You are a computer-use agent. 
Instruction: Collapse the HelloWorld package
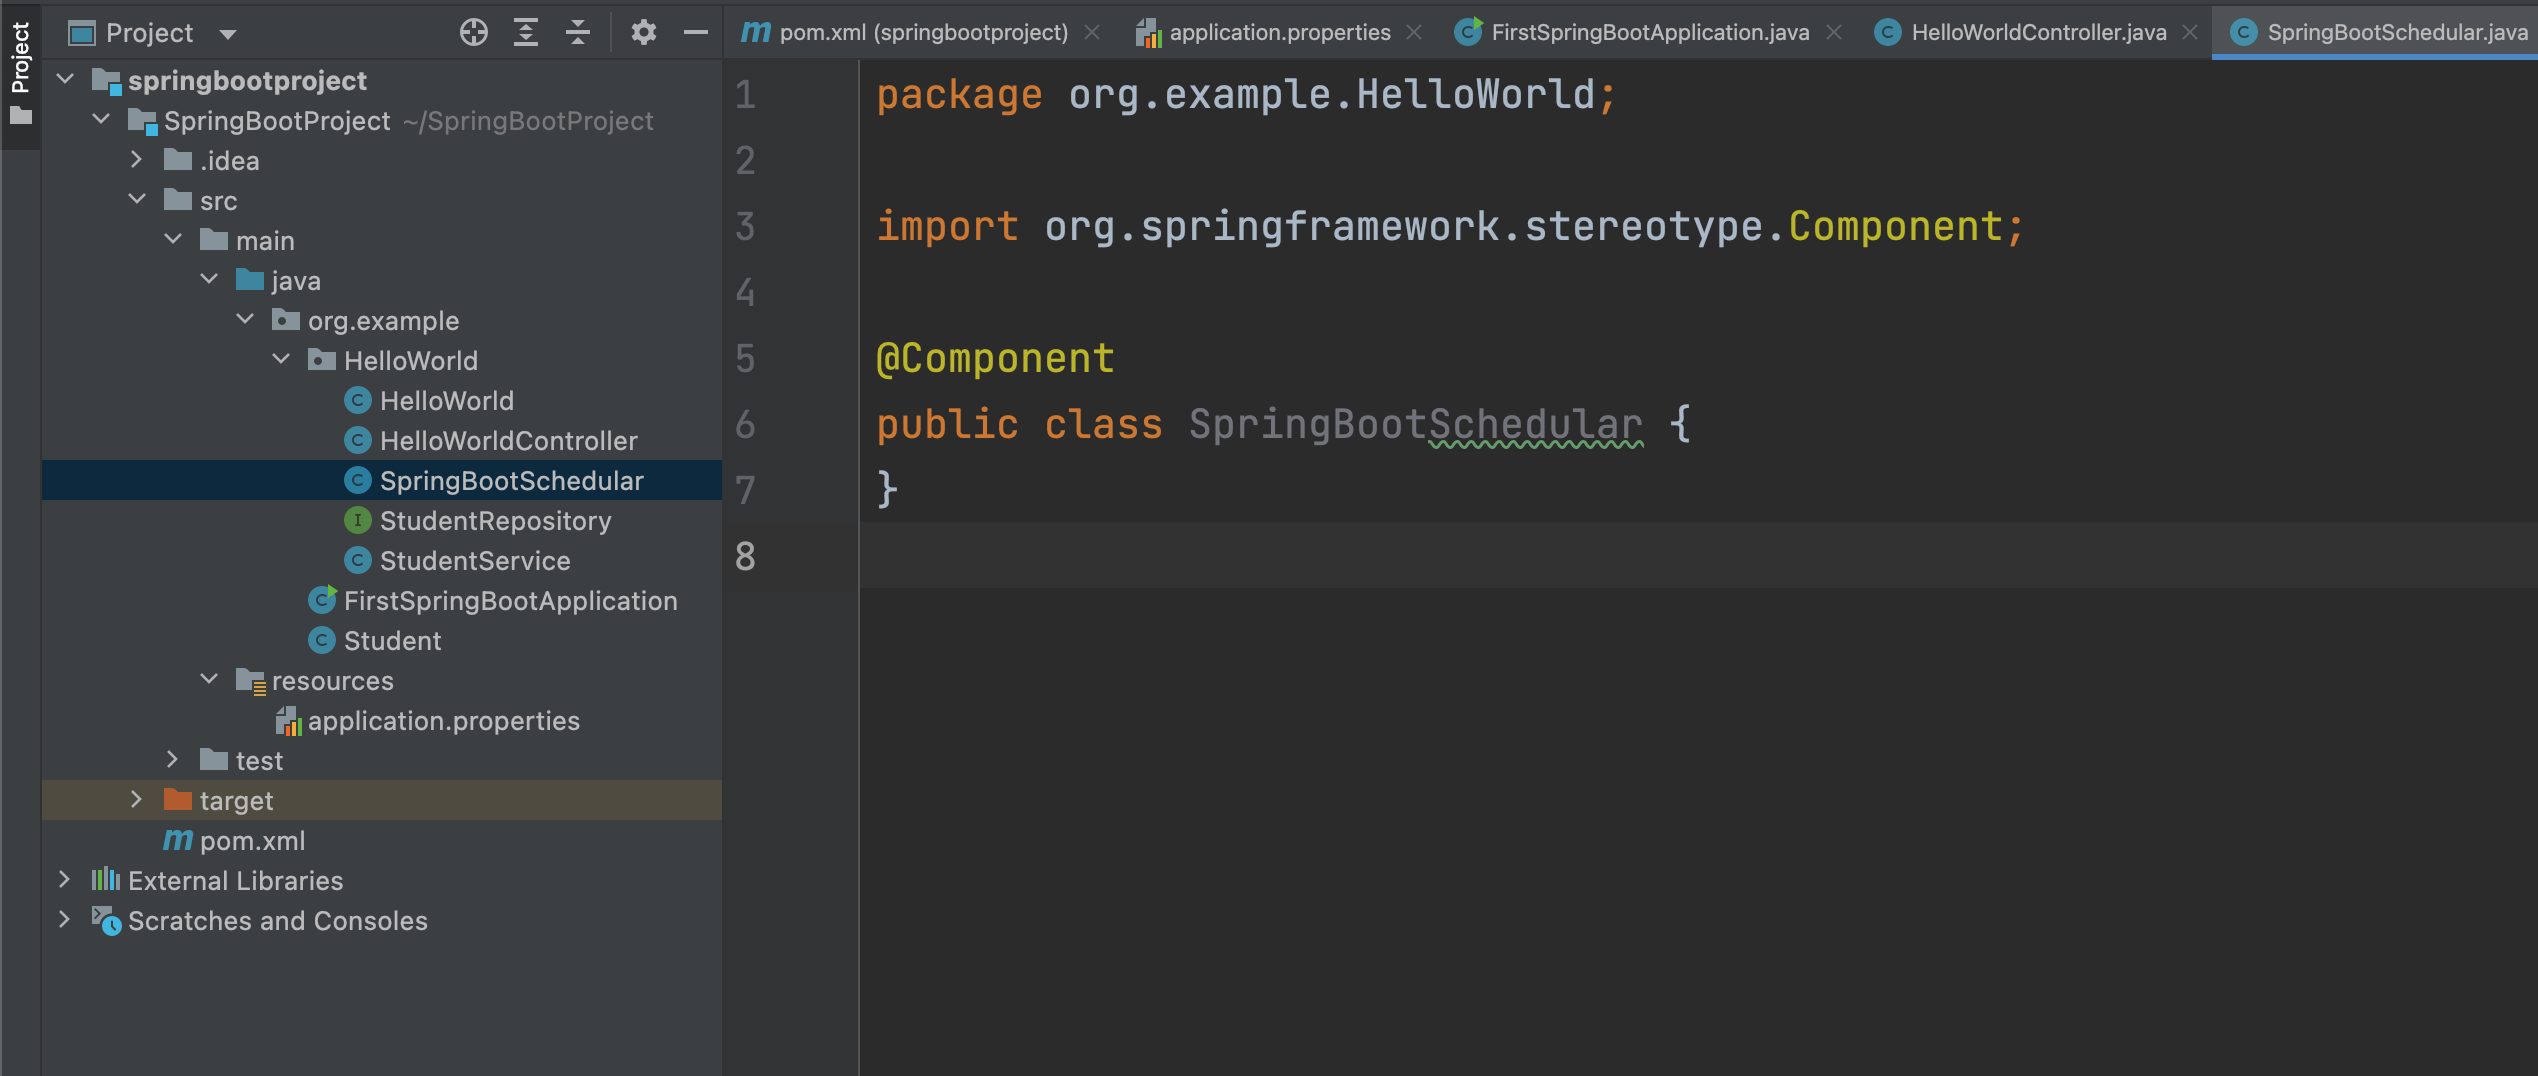pos(282,359)
